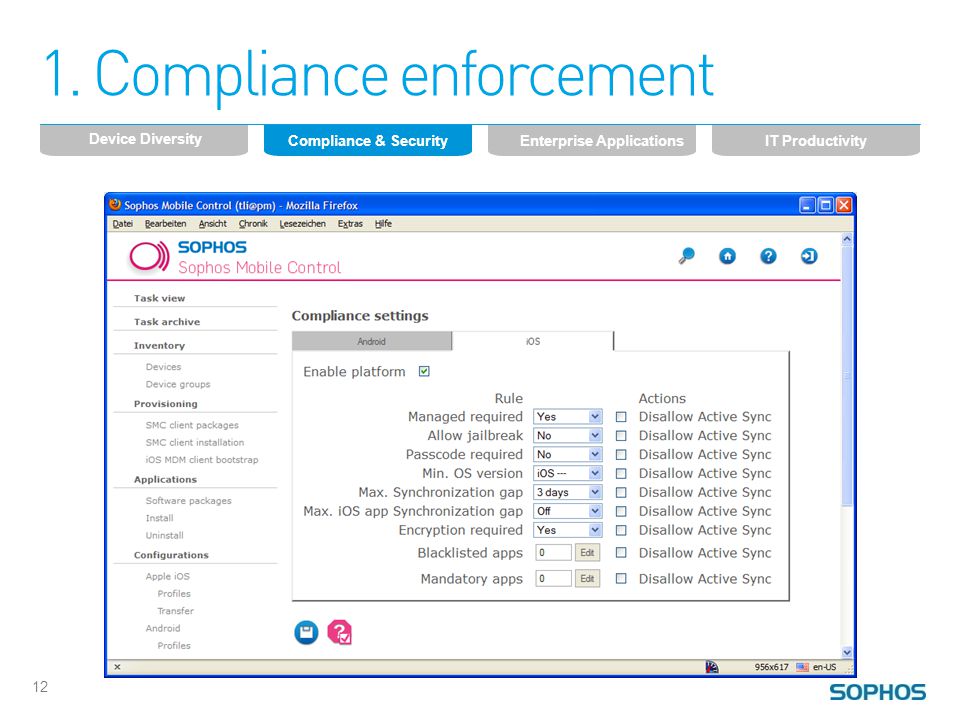960x720 pixels.
Task: Check Disallow Active Sync for Mandatory apps
Action: point(621,578)
